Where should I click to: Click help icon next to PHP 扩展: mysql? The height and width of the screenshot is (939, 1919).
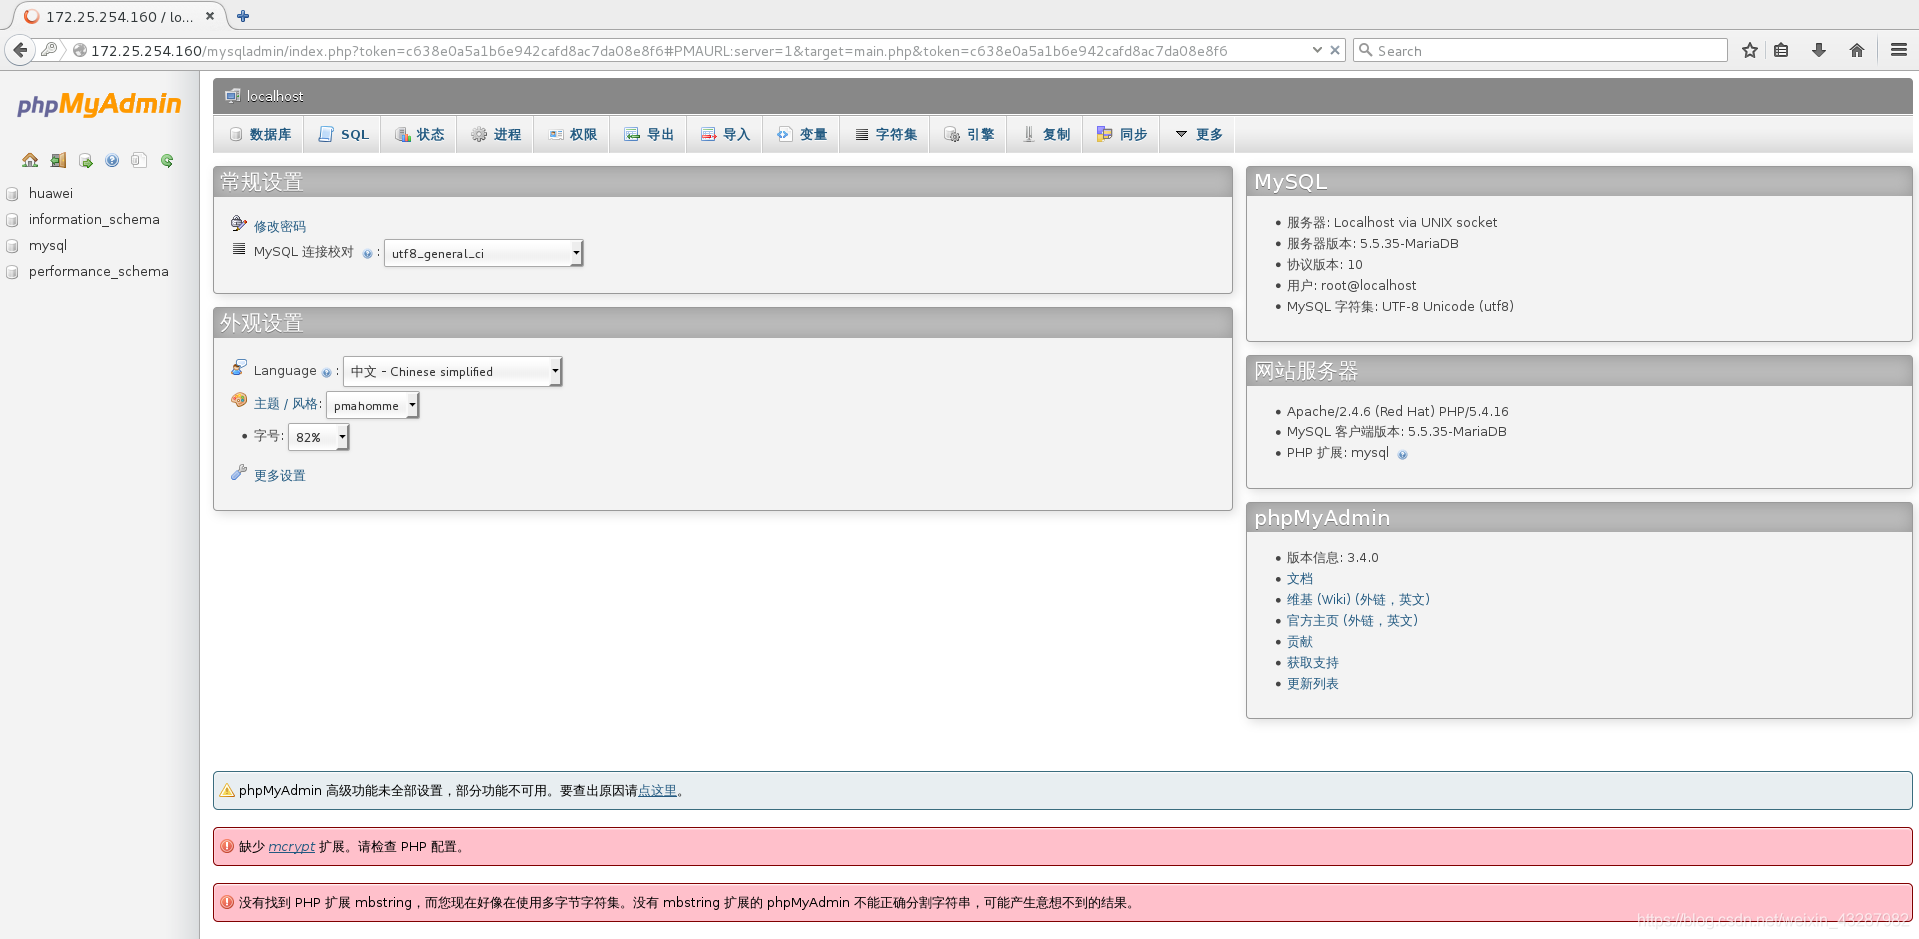pyautogui.click(x=1402, y=455)
